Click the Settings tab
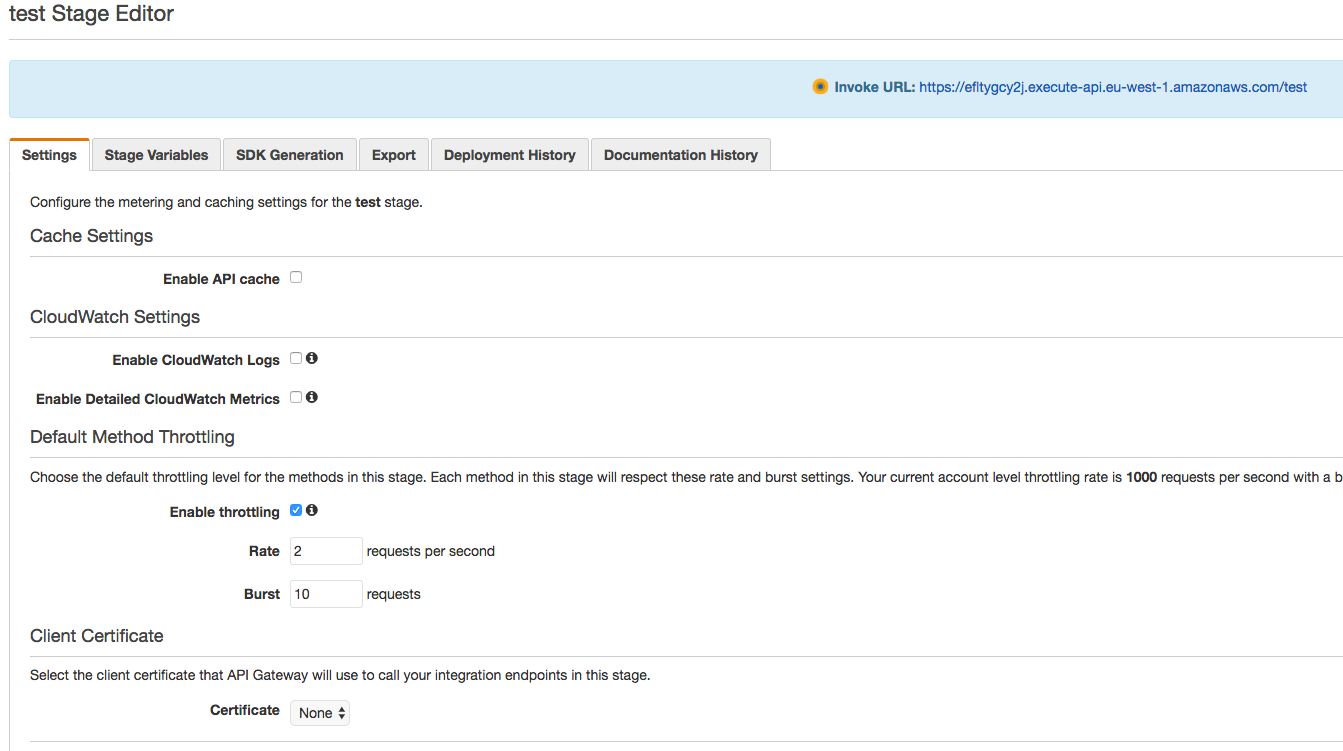The image size is (1343, 751). click(49, 154)
